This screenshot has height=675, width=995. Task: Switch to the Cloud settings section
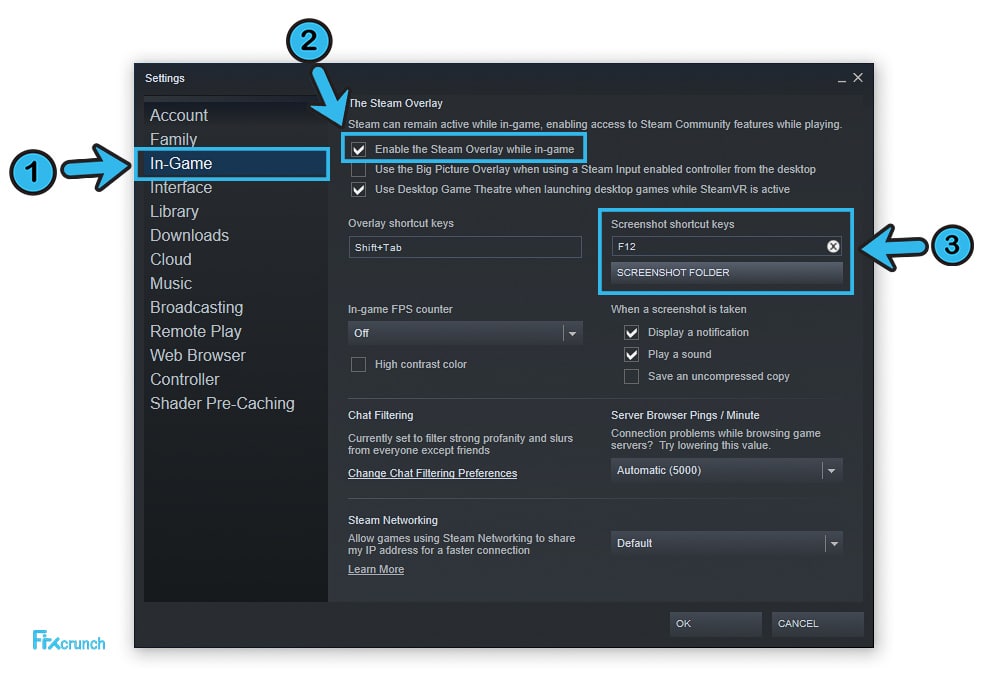(171, 259)
